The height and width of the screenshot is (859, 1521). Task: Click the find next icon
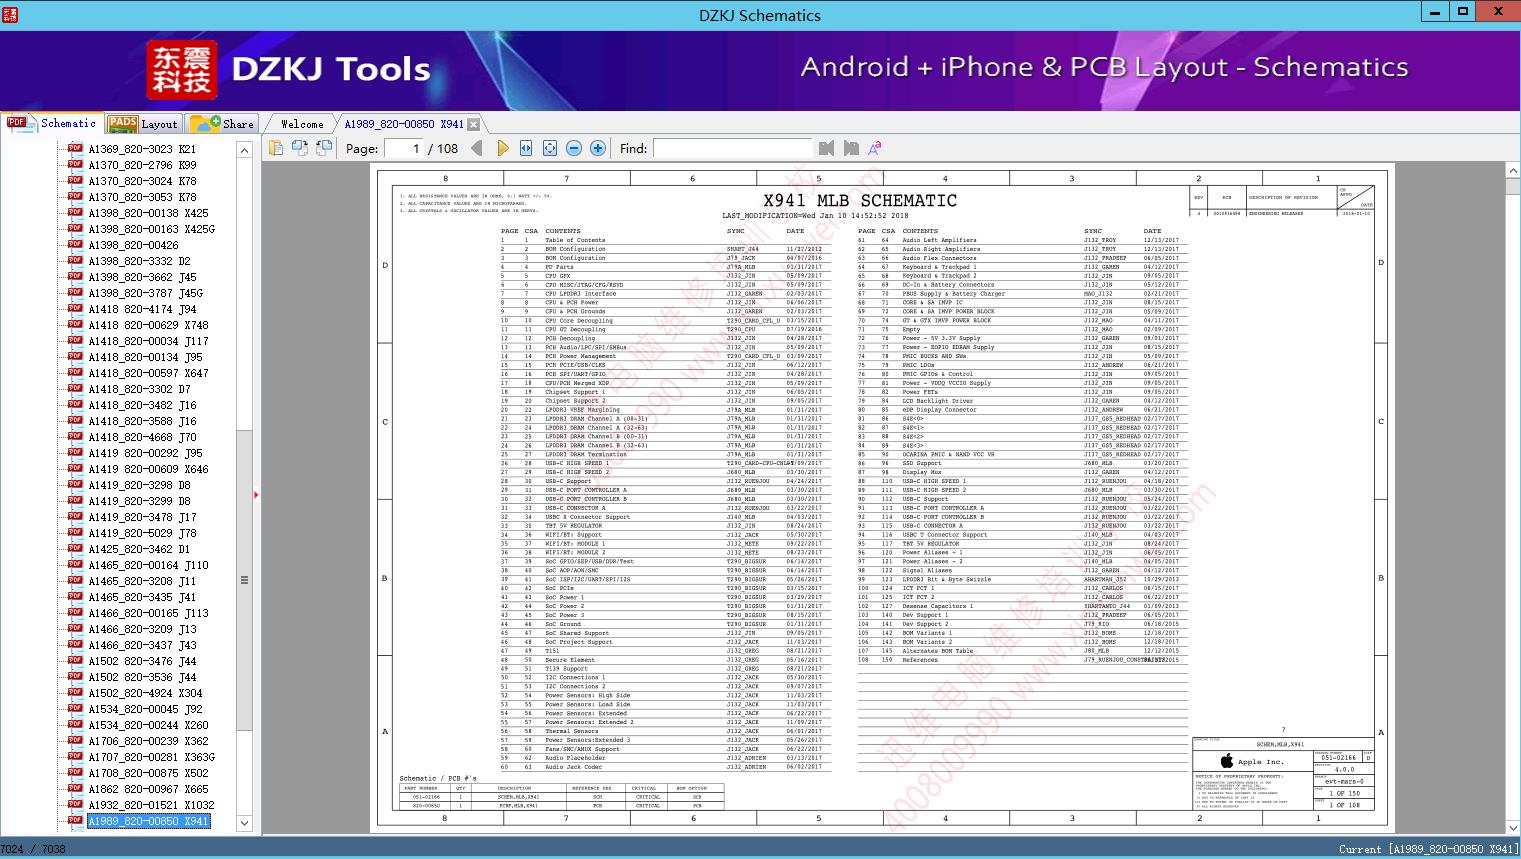pos(851,148)
